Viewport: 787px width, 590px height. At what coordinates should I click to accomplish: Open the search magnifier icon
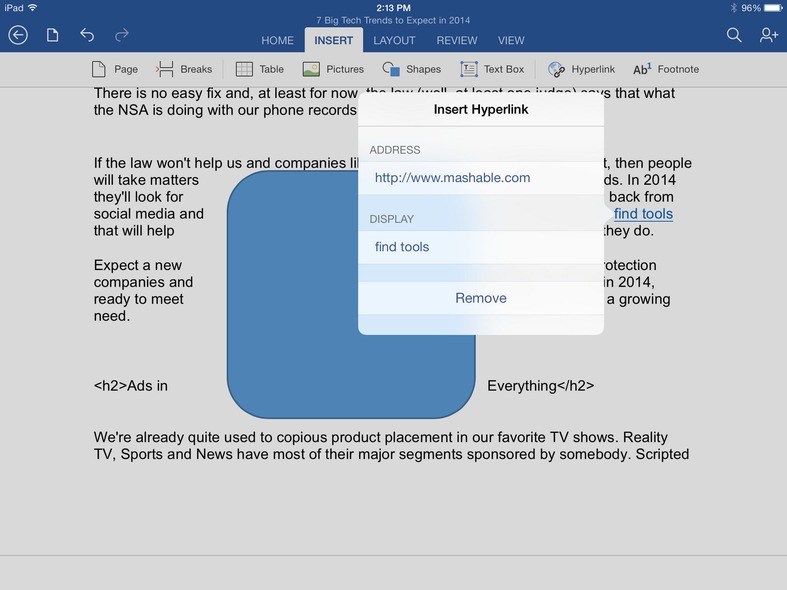click(734, 35)
